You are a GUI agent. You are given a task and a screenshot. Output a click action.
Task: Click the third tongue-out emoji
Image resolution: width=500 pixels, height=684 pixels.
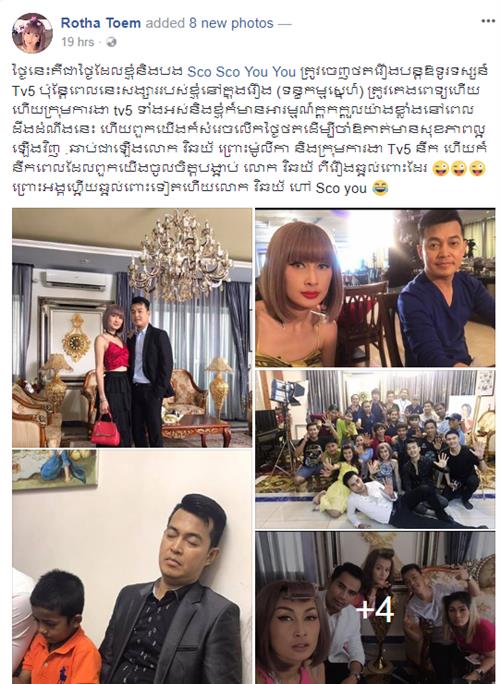(x=477, y=169)
